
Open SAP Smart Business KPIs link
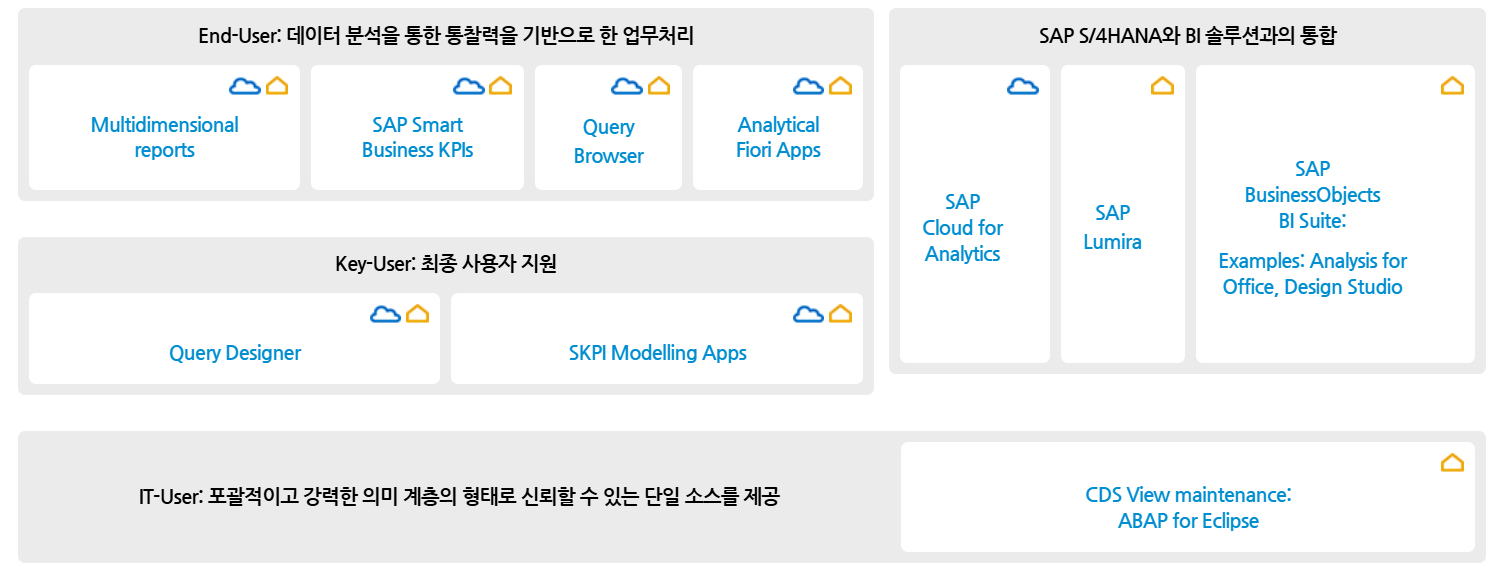(x=417, y=138)
